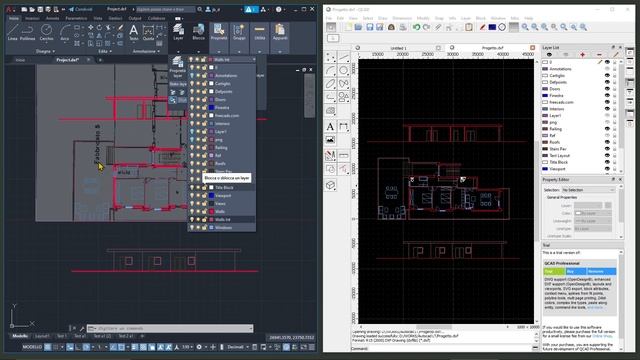This screenshot has height=360, width=640.
Task: Toggle the lightbulb for Walls layer in AutoCAD
Action: 192,211
